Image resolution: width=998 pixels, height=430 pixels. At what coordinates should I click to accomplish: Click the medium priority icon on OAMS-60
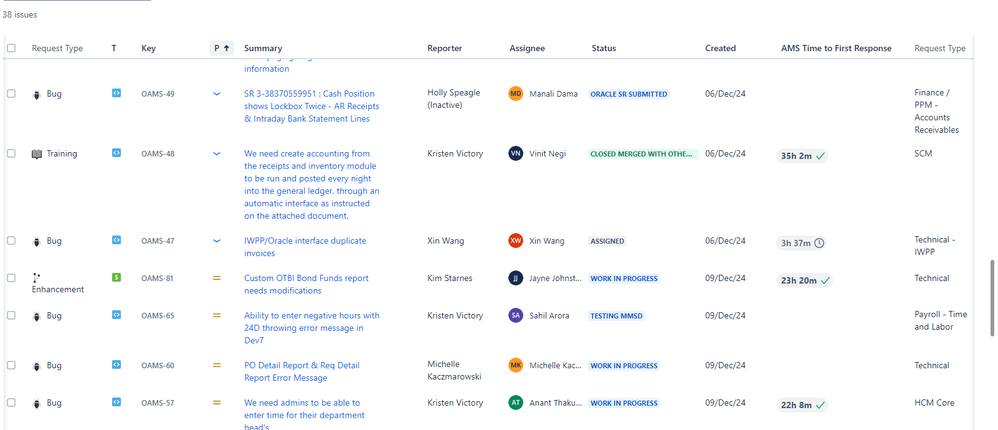point(216,365)
